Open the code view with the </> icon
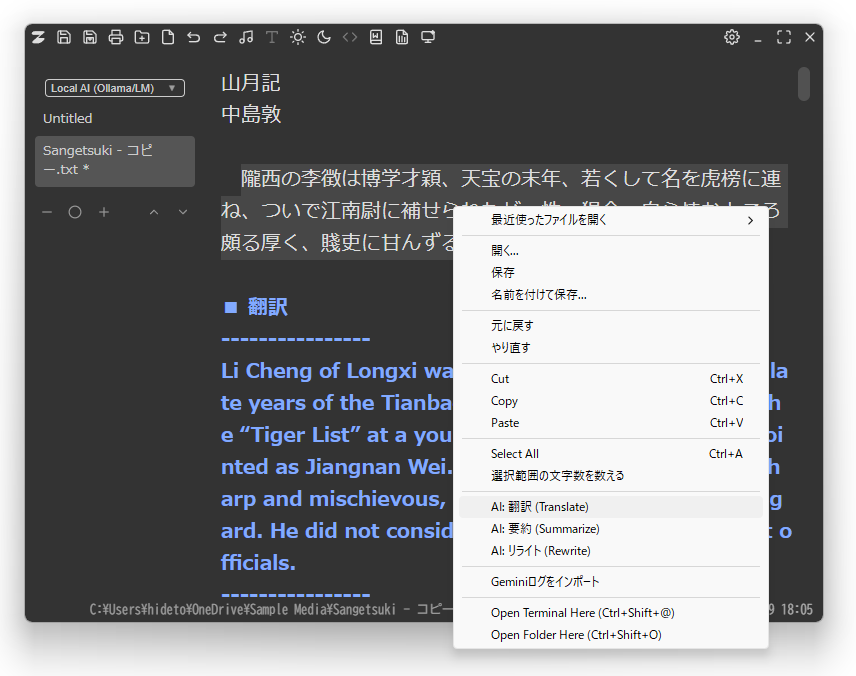Screen dimensions: 856x676 click(349, 37)
